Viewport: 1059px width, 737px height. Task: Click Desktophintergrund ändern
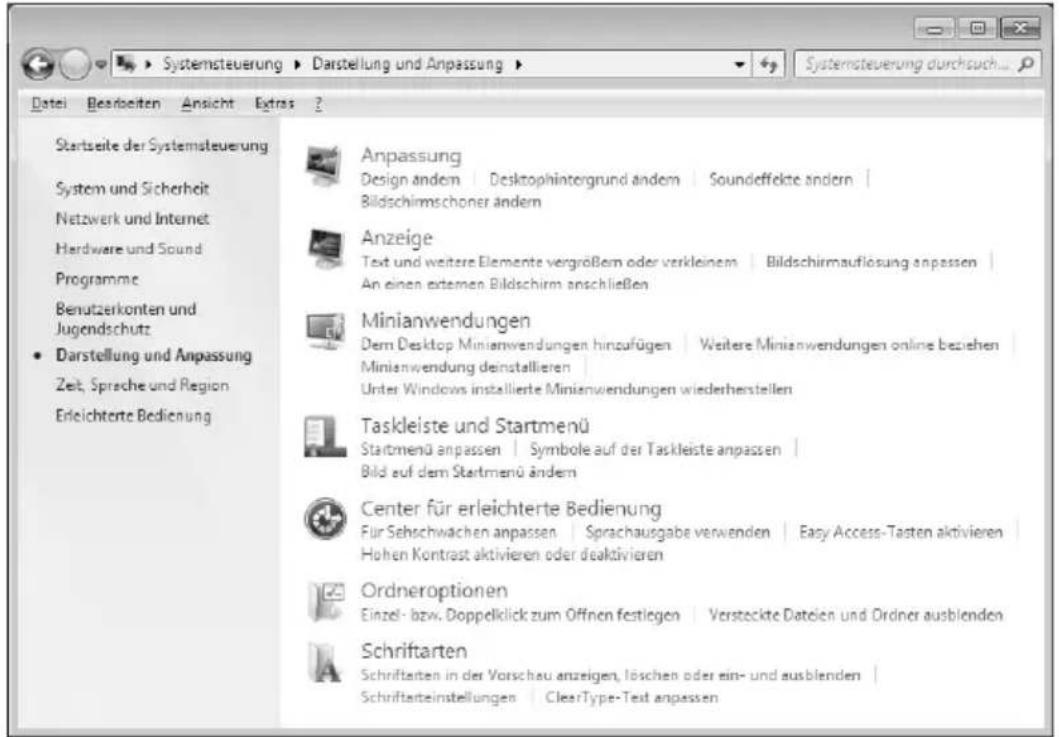584,180
